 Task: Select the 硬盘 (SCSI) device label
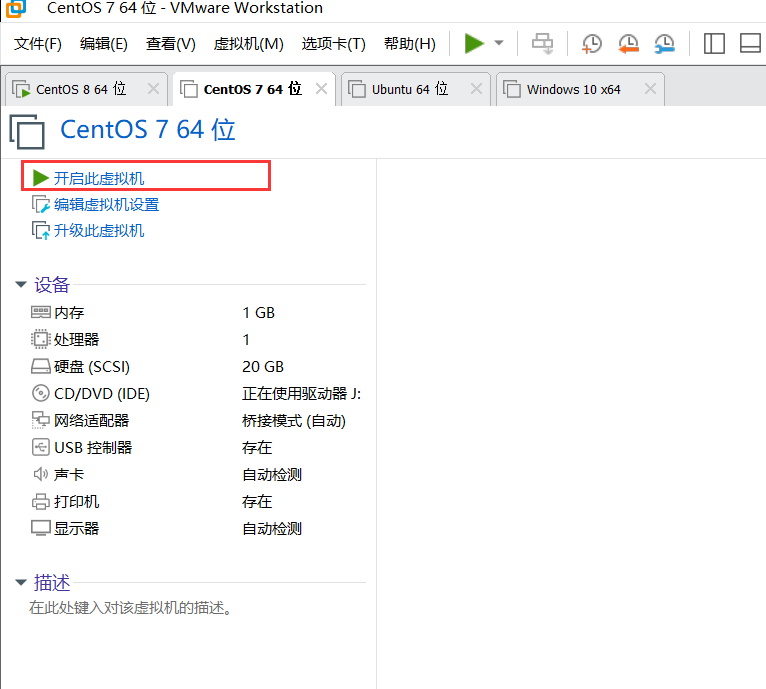(x=92, y=366)
